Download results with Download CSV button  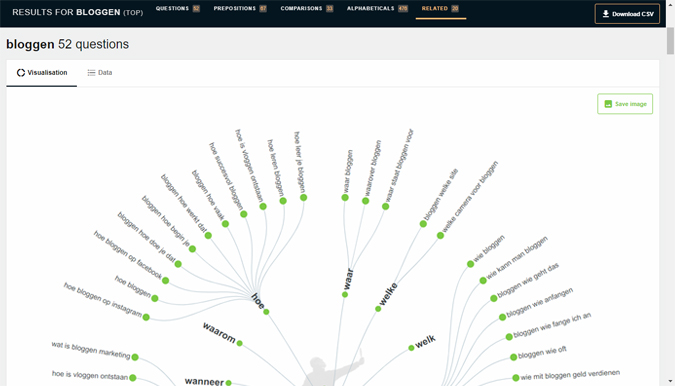click(x=627, y=14)
